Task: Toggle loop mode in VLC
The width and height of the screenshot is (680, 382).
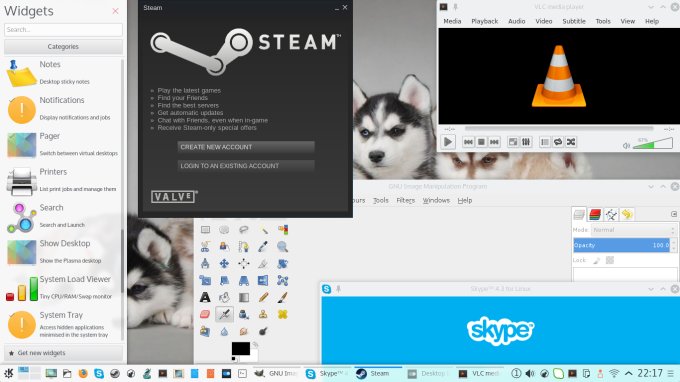Action: pos(558,142)
